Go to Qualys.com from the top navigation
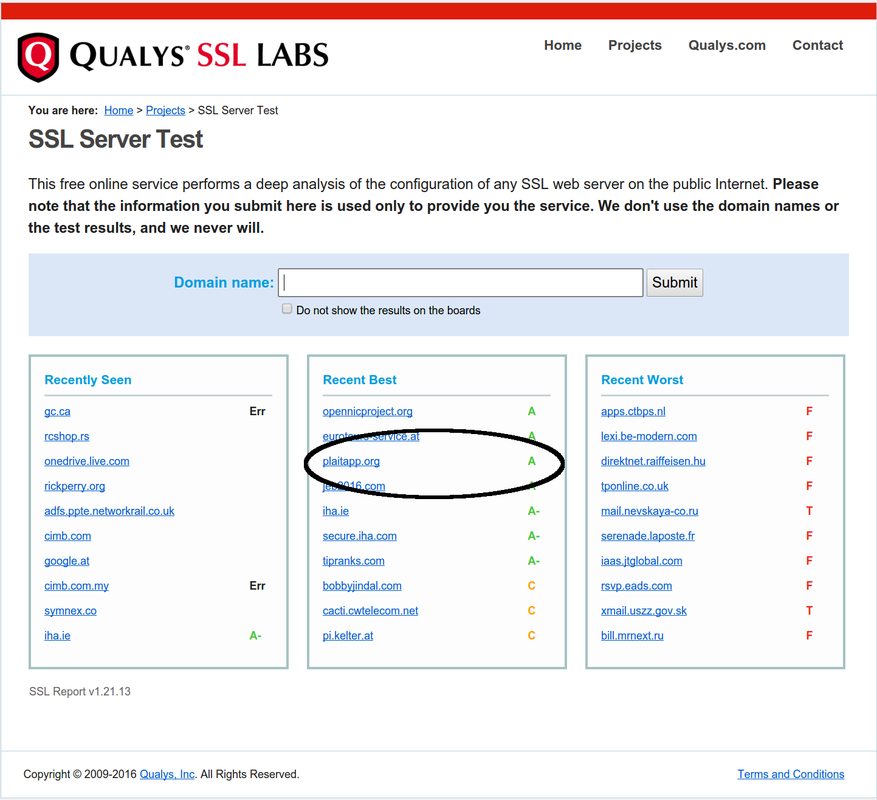Viewport: 877px width, 800px height. pyautogui.click(x=727, y=45)
